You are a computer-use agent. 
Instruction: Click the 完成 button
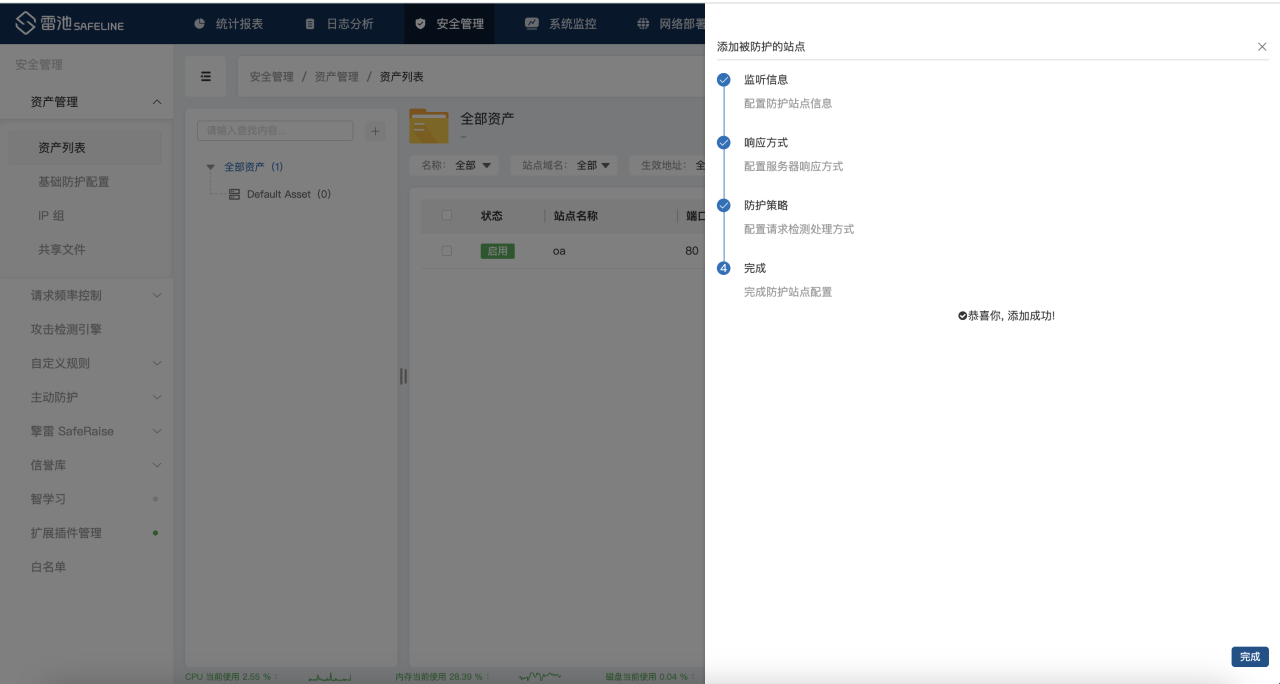pos(1250,657)
